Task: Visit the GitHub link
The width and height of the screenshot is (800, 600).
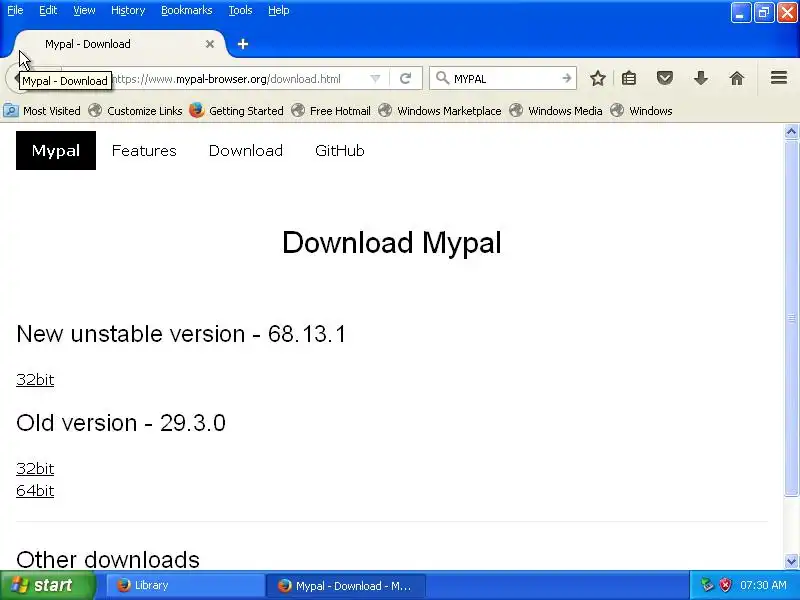Action: tap(340, 151)
